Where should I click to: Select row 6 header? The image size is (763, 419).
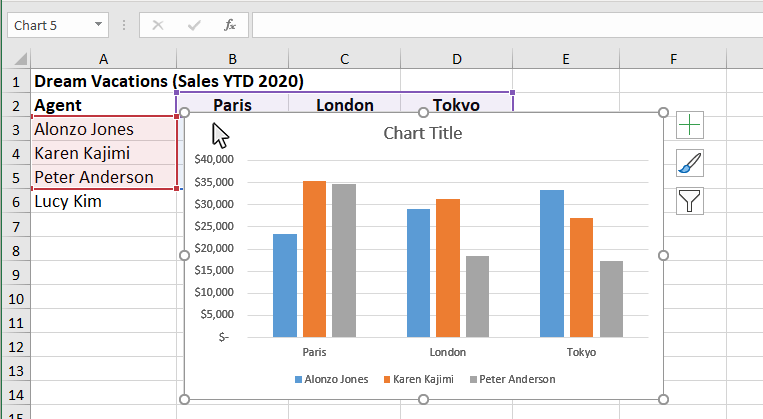[x=16, y=201]
